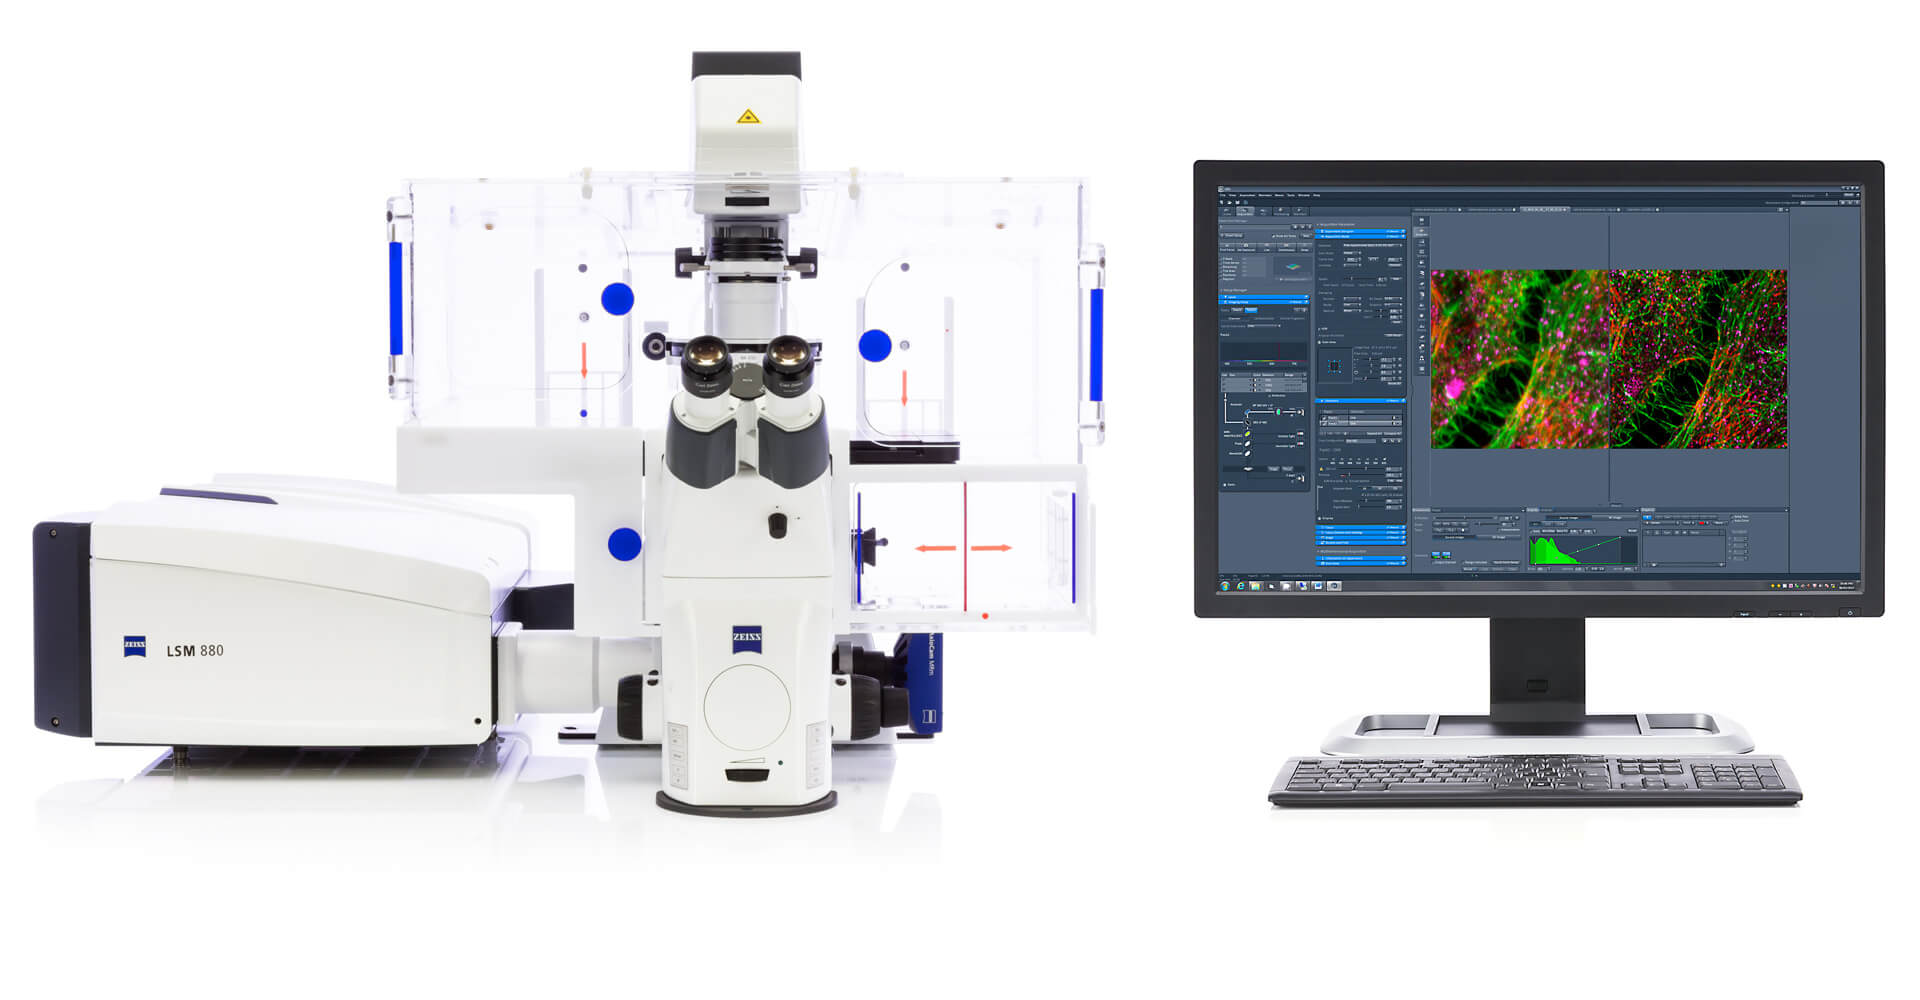Screen dimensions: 1920x1000
Task: Open the Acquisition menu in the menu bar
Action: [x=1247, y=195]
